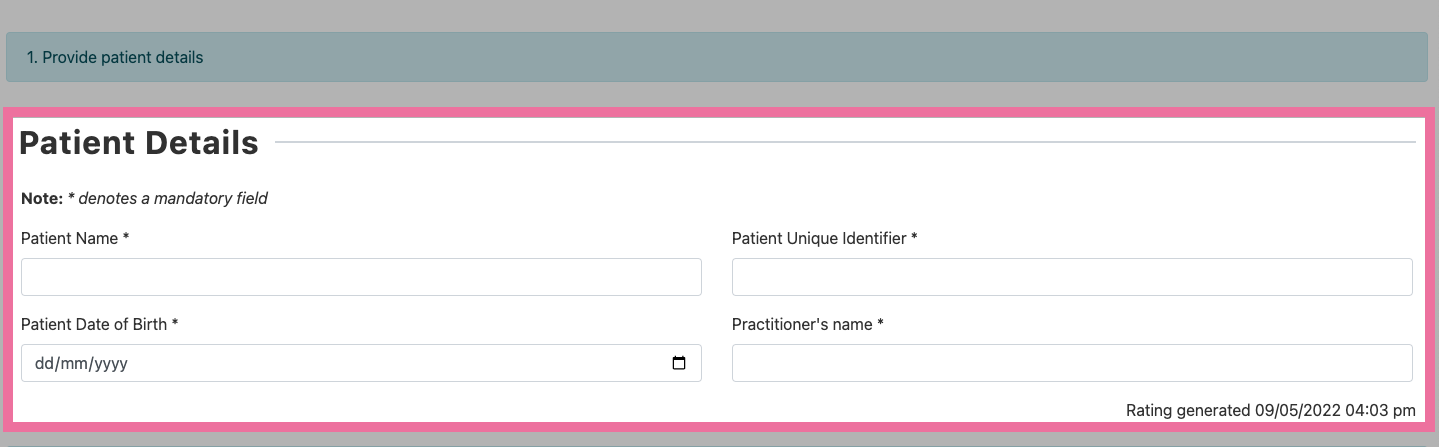
Task: Click the empty area of the Date of Birth field
Action: coord(400,363)
